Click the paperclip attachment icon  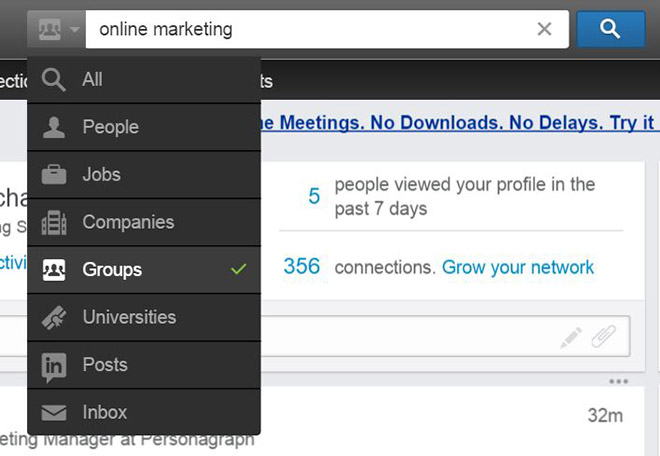(603, 338)
